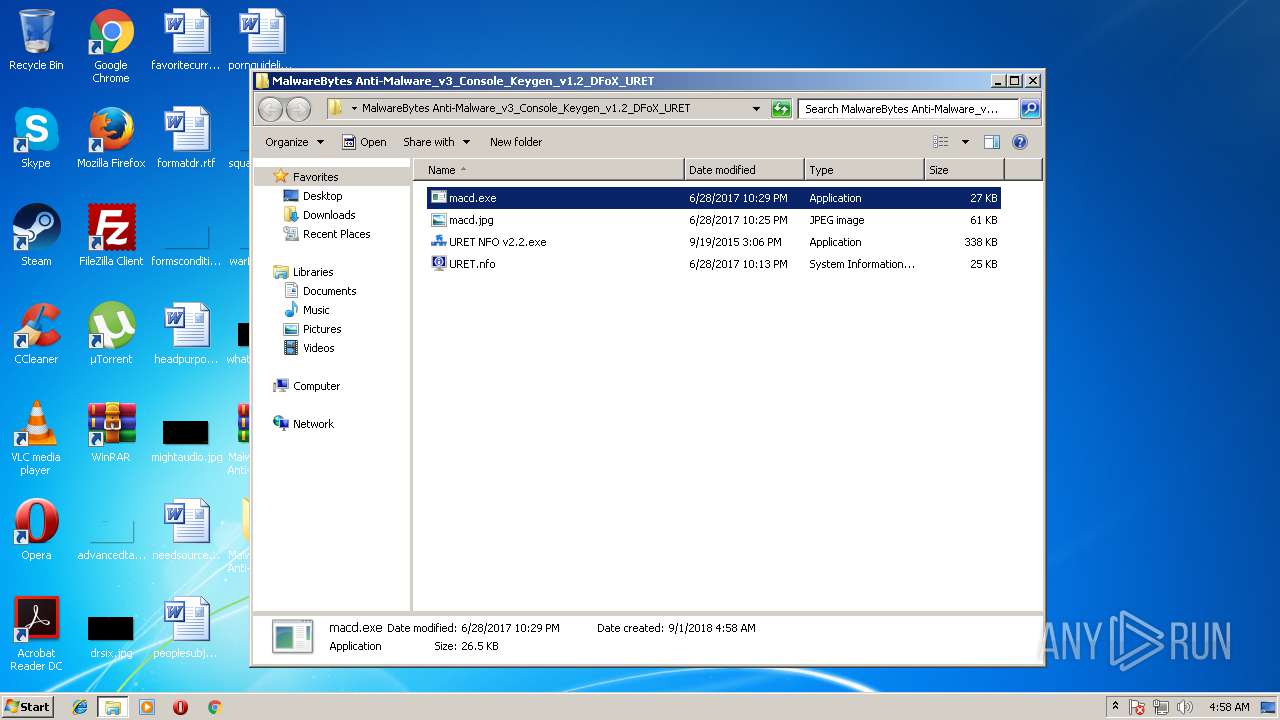Launch Google Chrome from desktop
Viewport: 1280px width, 720px height.
pos(111,46)
